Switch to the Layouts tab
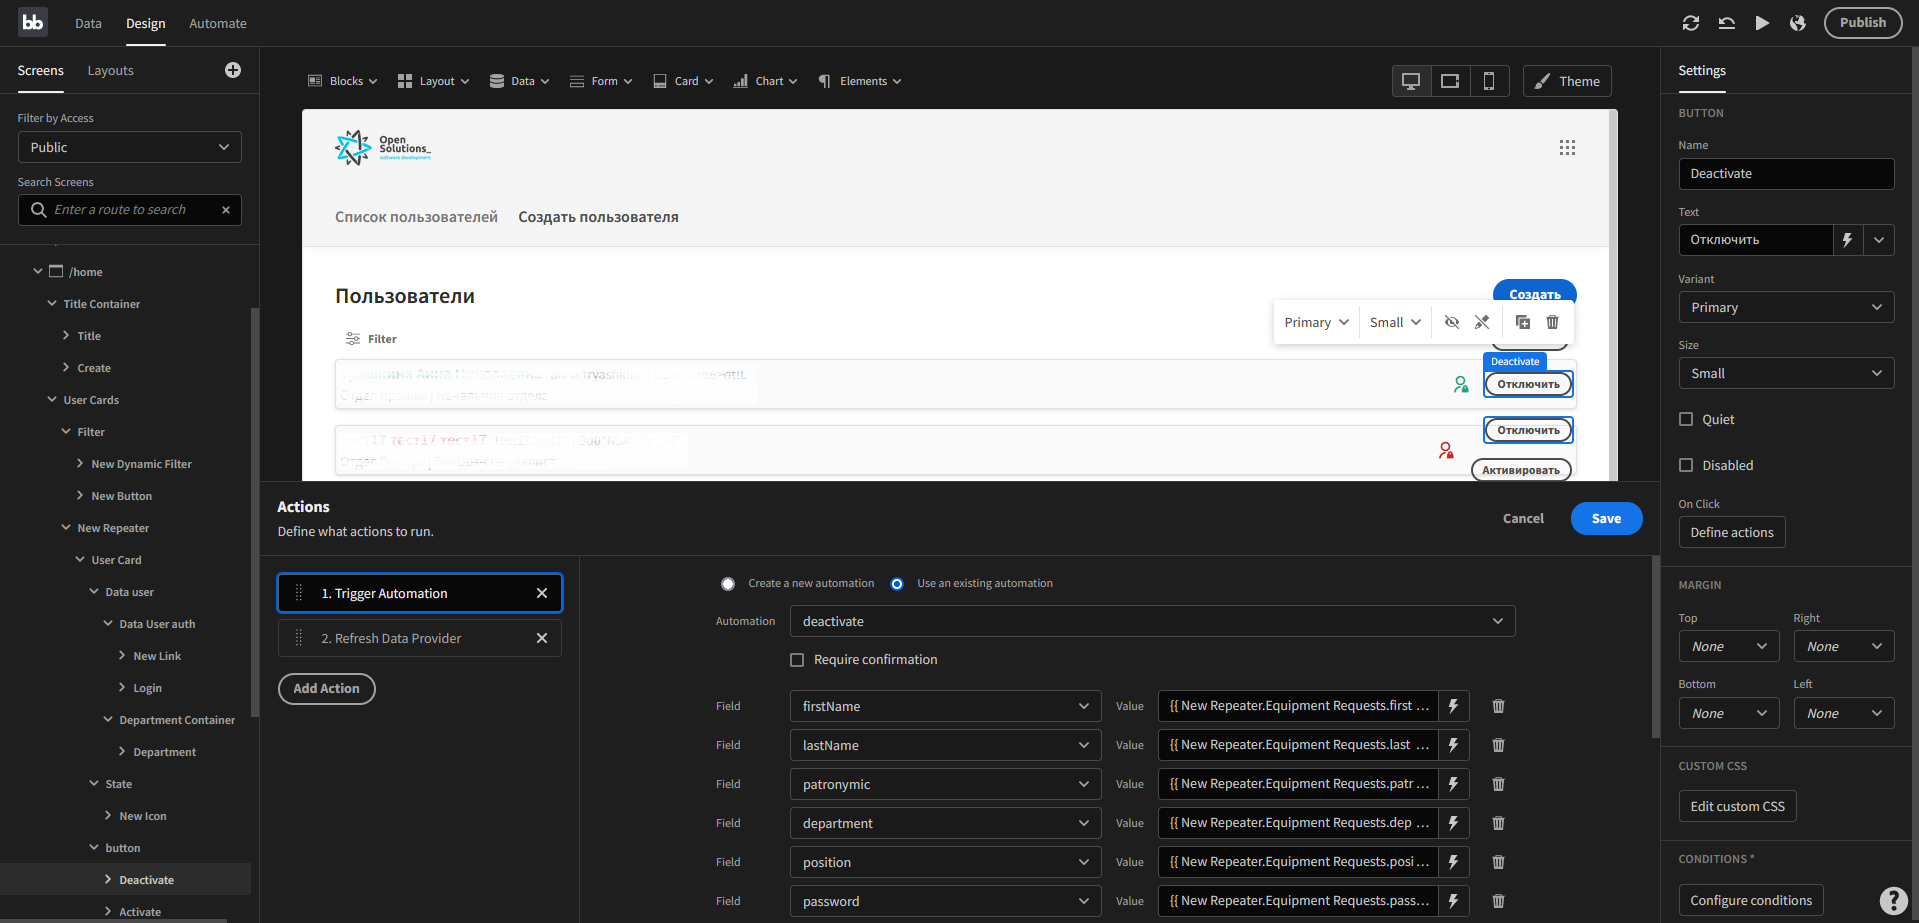Viewport: 1919px width, 923px height. [110, 70]
